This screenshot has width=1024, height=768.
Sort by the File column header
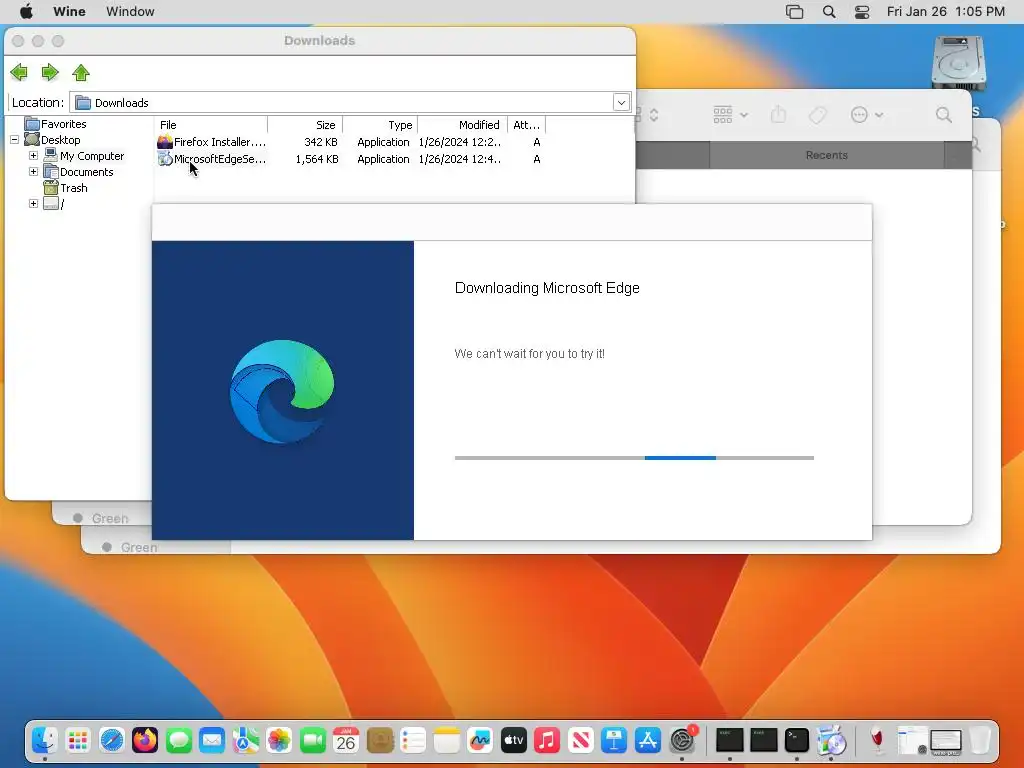click(211, 125)
